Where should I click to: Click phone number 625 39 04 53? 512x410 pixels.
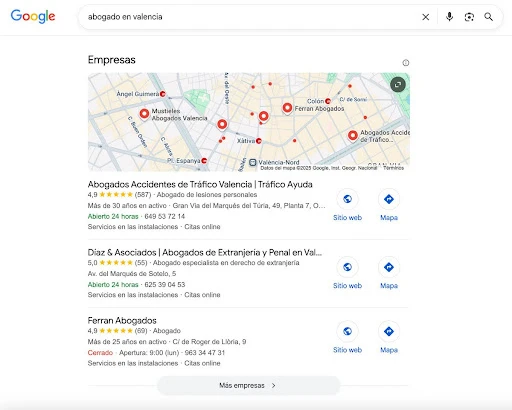(165, 284)
